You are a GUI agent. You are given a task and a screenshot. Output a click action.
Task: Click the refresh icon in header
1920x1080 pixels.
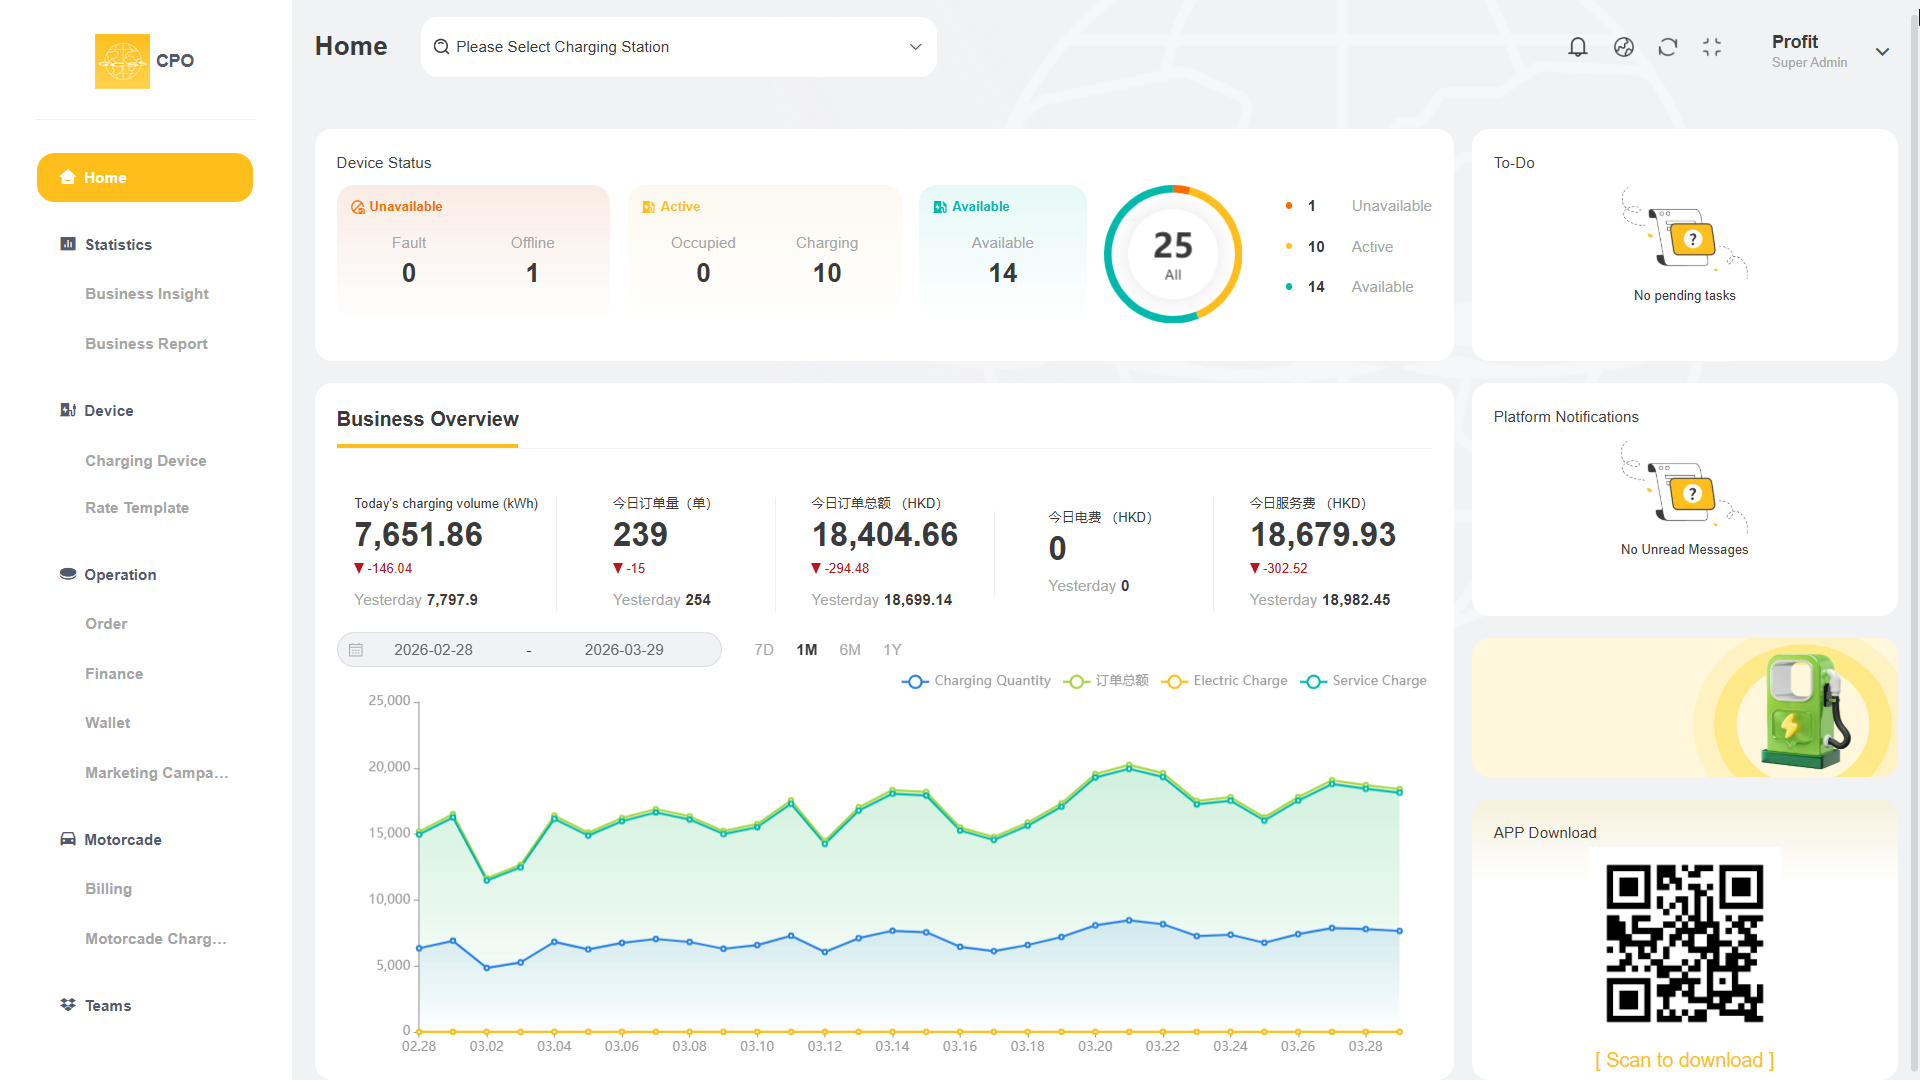[x=1668, y=47]
